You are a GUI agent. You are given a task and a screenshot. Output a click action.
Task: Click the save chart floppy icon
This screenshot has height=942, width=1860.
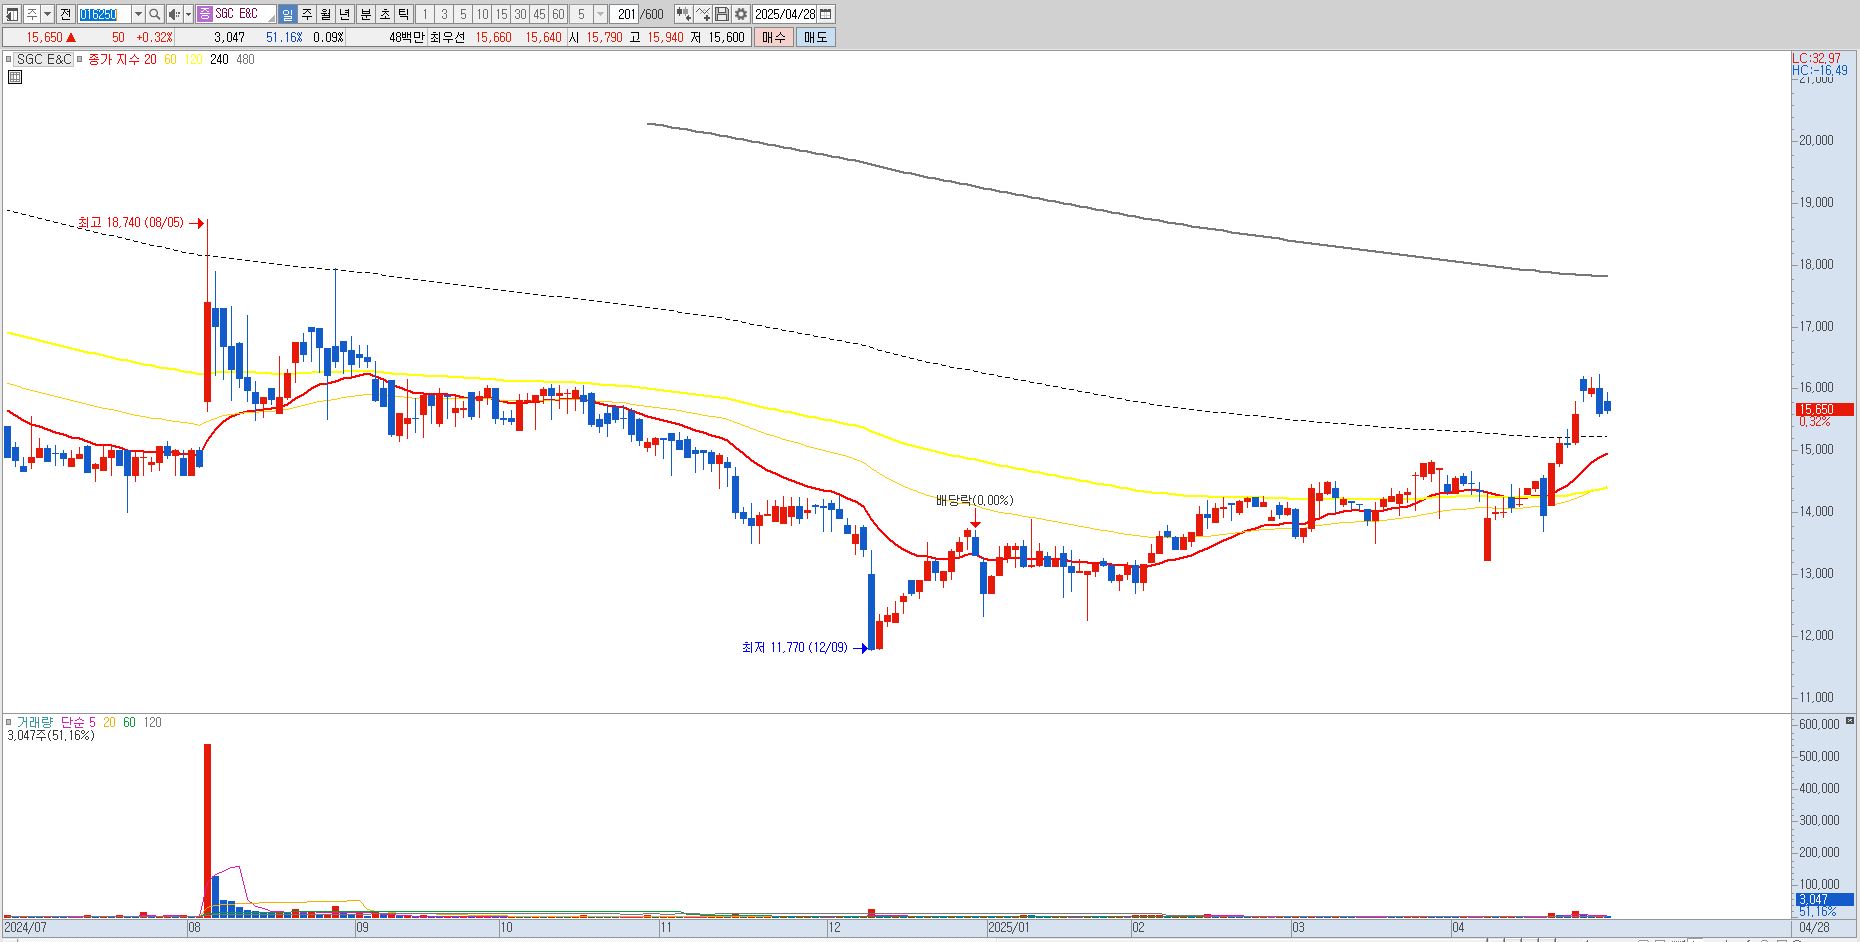721,14
